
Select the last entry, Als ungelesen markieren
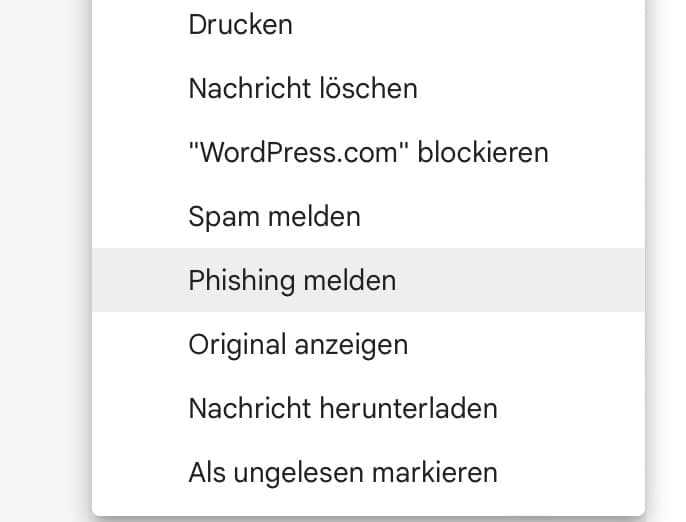342,472
